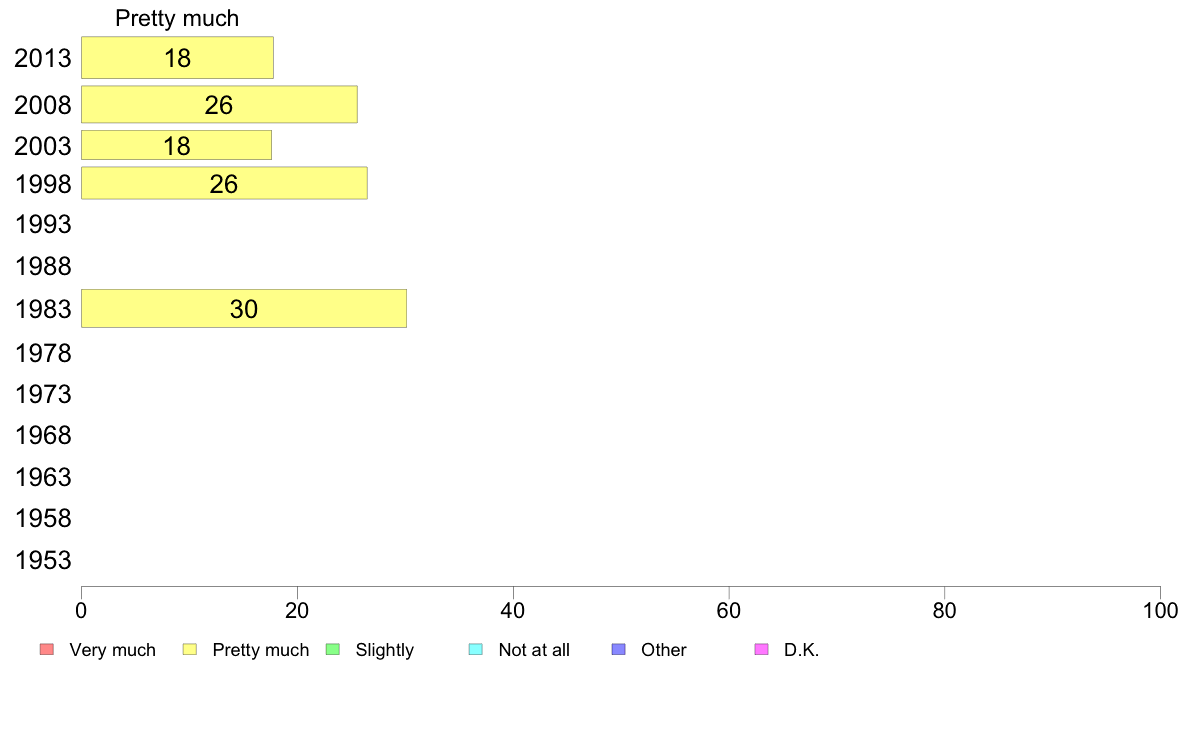Click the Slightly legend text

[385, 650]
